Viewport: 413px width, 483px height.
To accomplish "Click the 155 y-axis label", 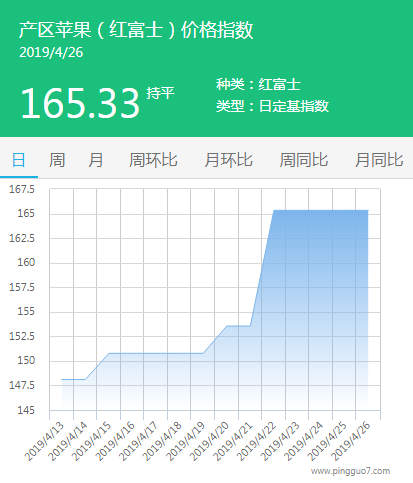I will coord(26,311).
